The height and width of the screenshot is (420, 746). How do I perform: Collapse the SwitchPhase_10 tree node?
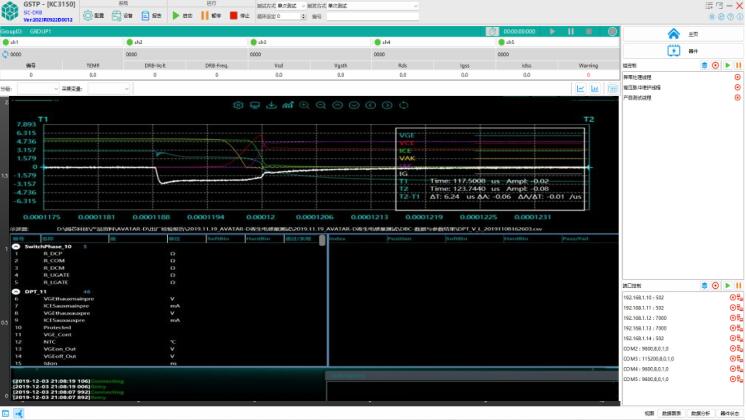pos(16,245)
